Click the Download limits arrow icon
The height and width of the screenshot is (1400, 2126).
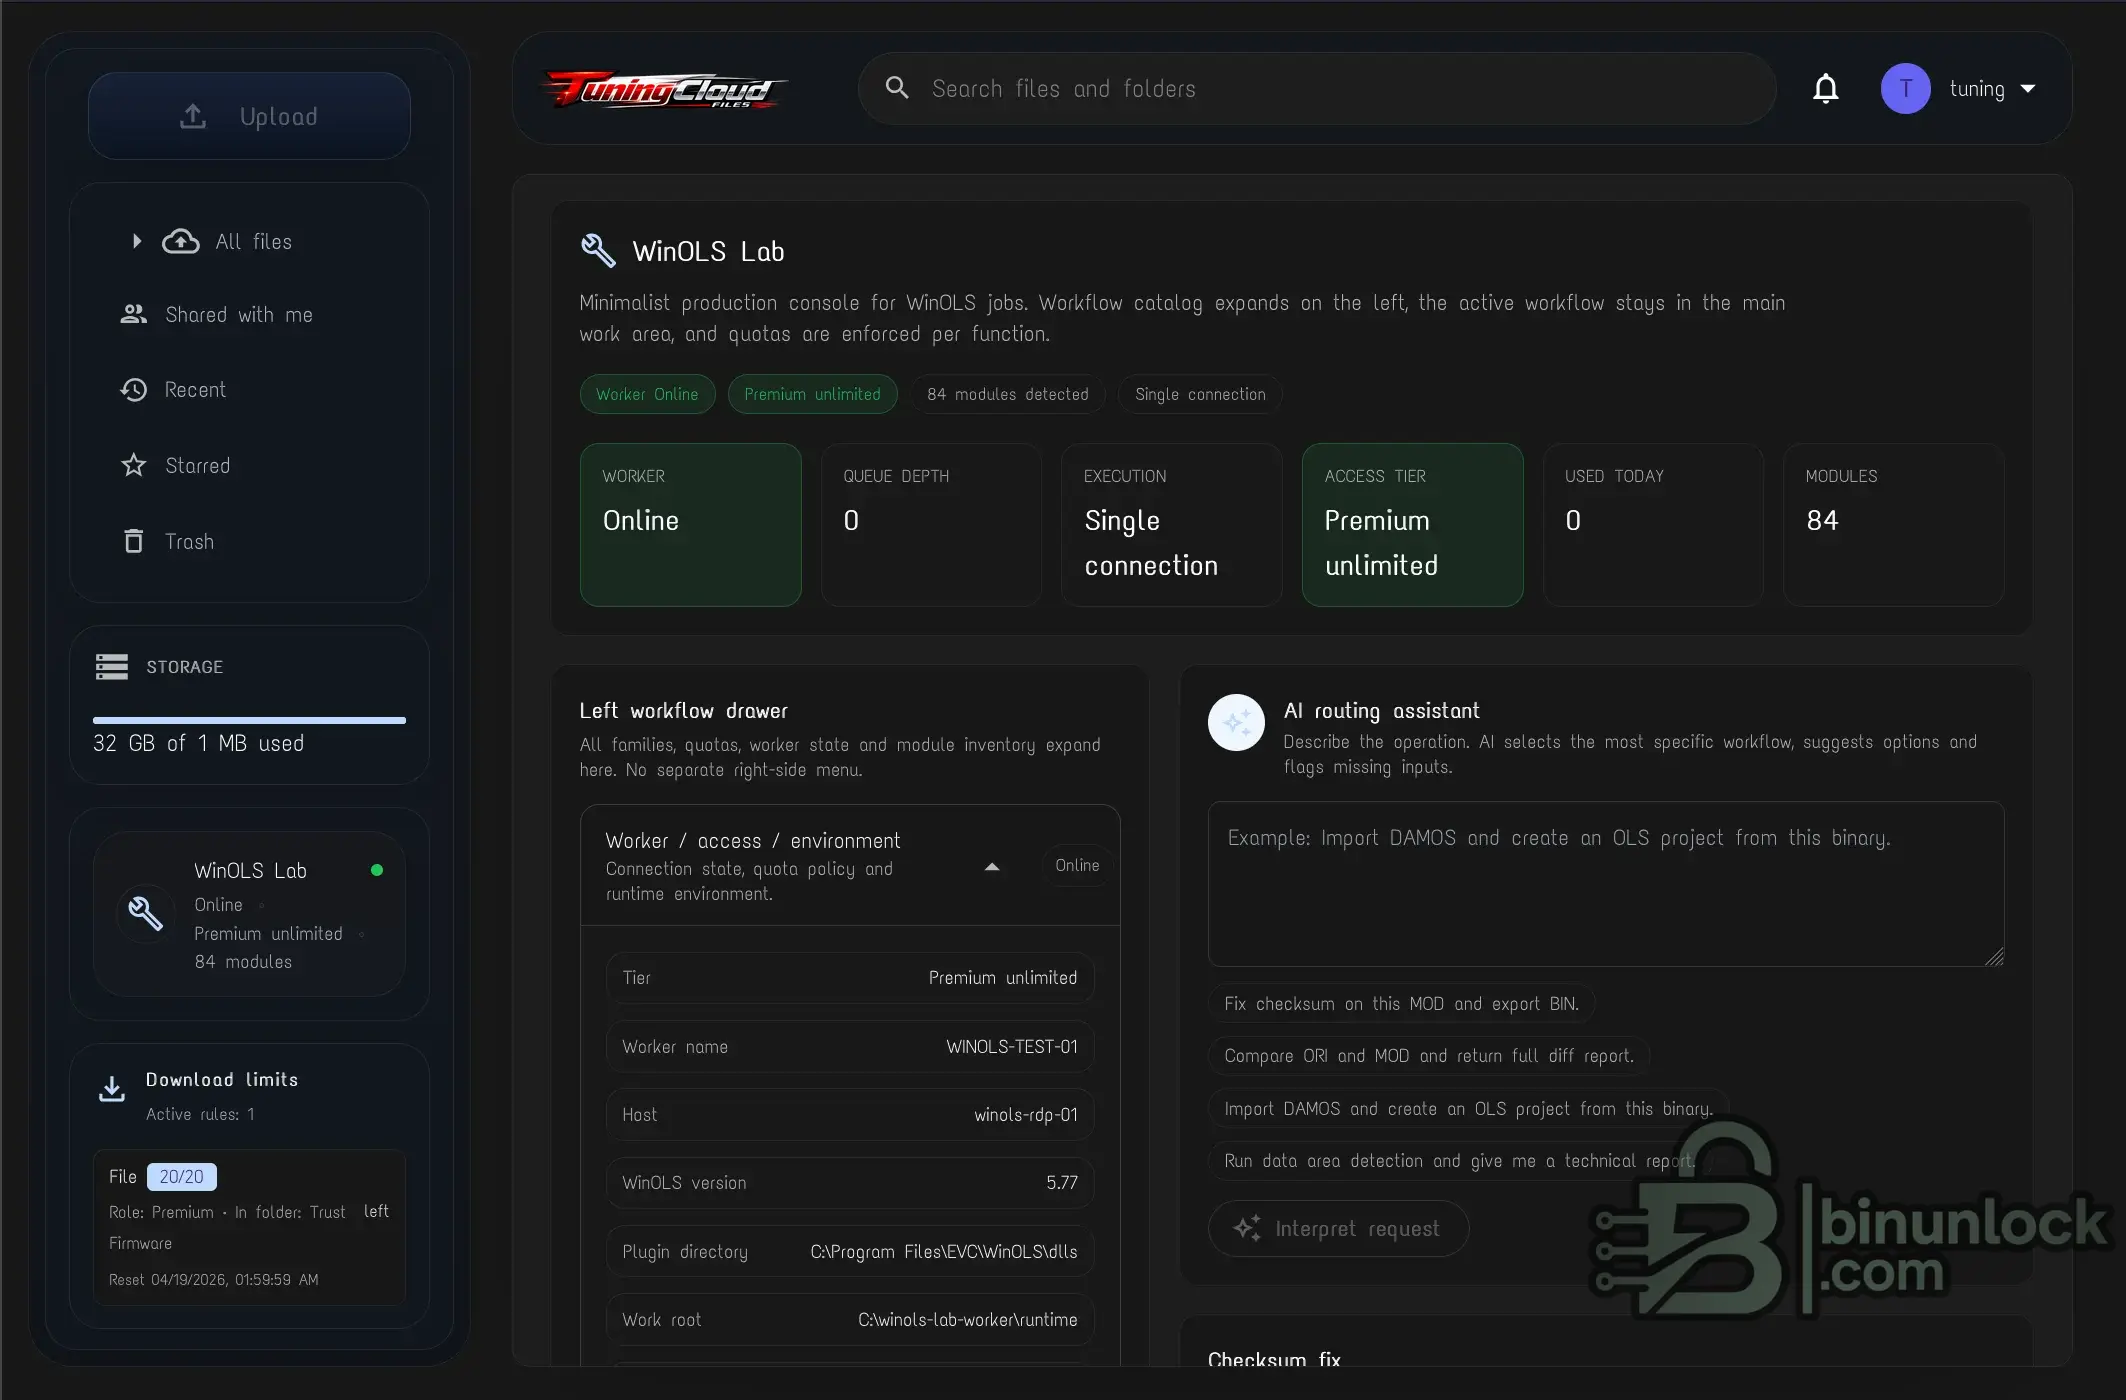(x=112, y=1089)
